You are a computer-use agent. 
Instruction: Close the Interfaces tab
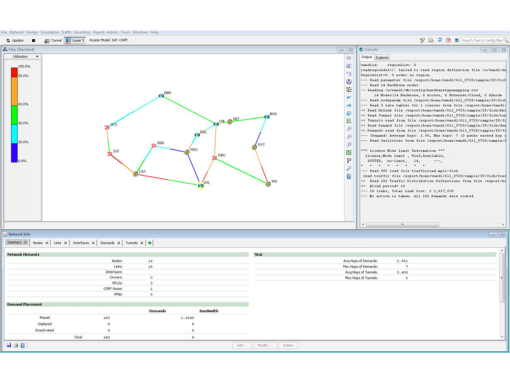[93, 243]
